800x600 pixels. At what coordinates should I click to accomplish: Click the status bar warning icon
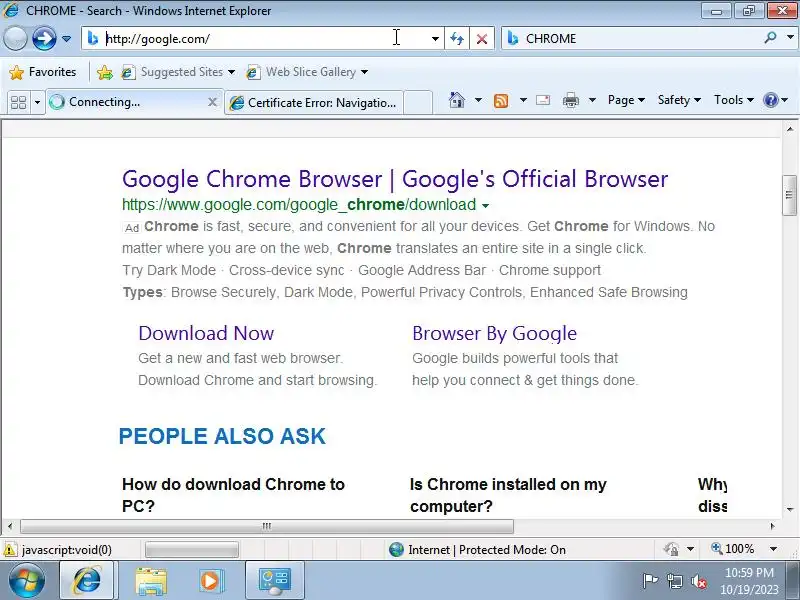pos(9,549)
